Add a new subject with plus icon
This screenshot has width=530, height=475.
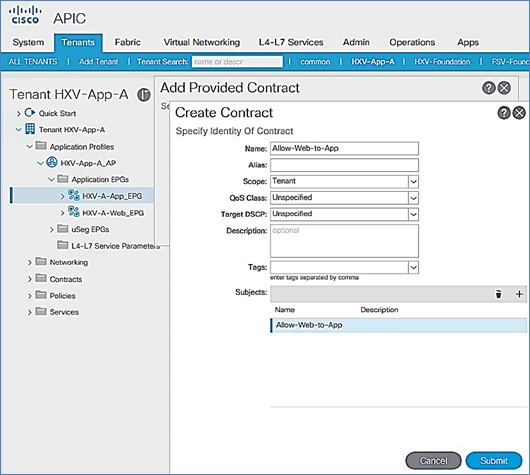click(x=519, y=294)
